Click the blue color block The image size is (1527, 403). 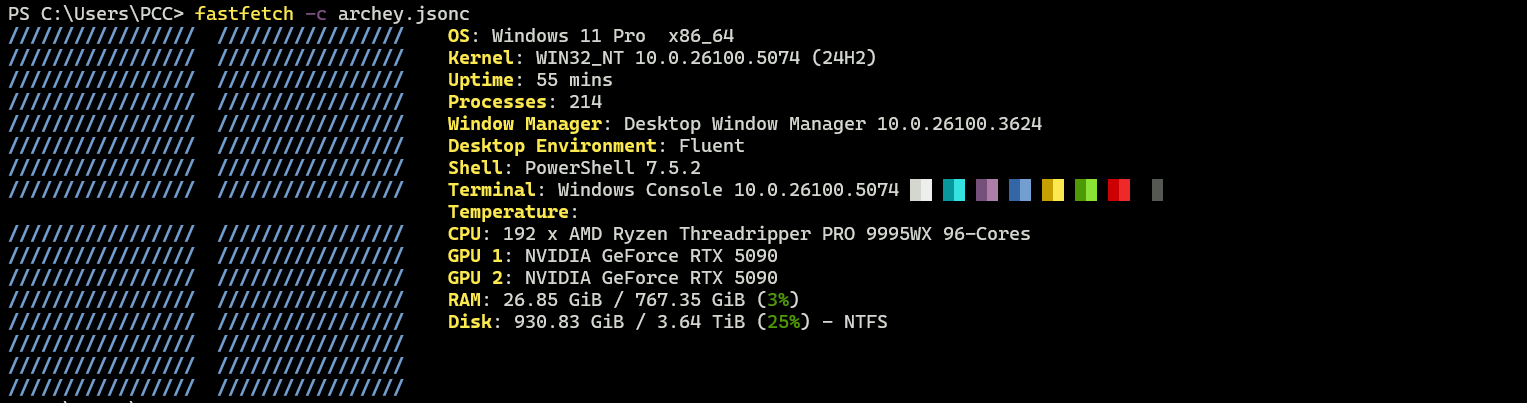coord(1020,190)
